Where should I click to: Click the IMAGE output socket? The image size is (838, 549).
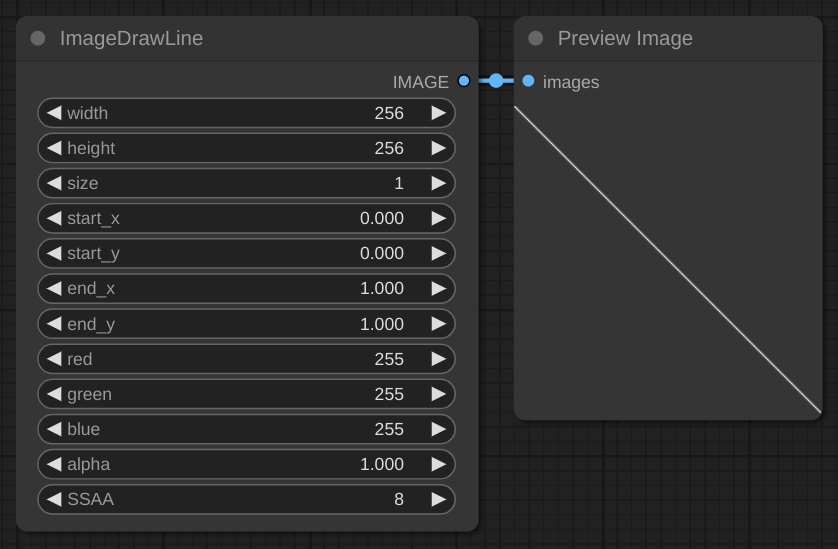[x=463, y=81]
